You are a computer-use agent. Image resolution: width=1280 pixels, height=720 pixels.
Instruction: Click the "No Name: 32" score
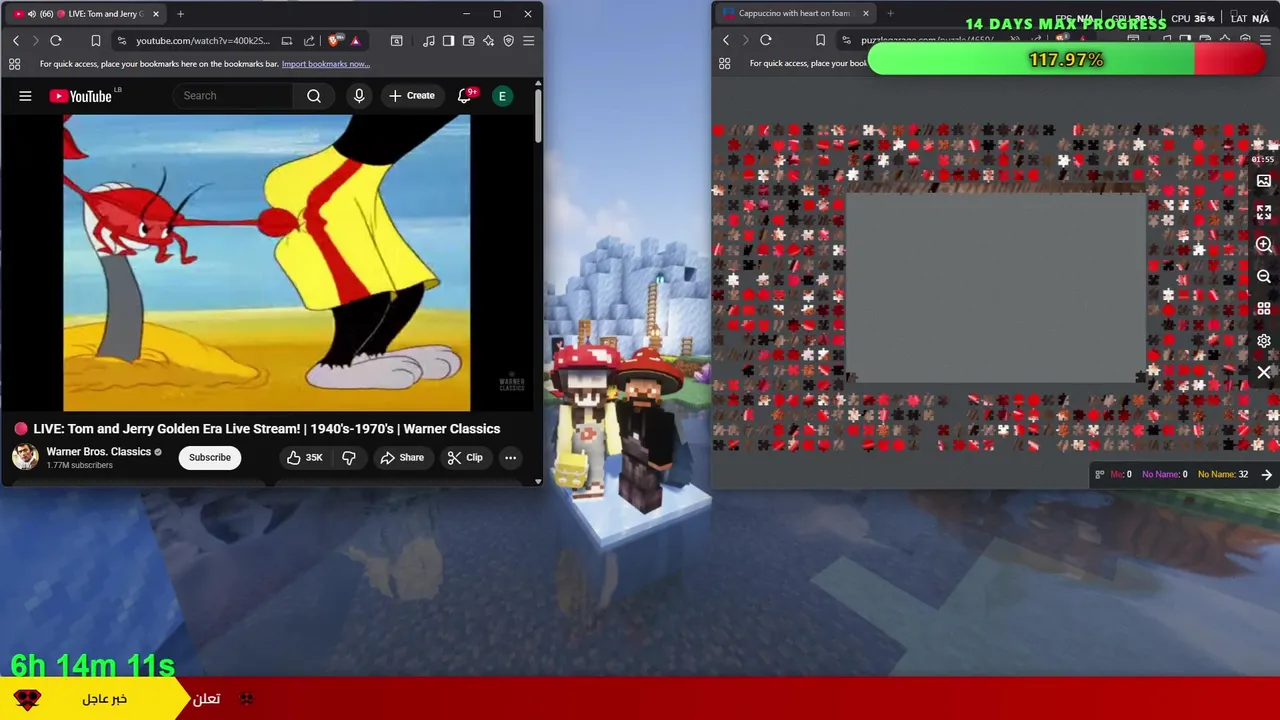(x=1223, y=475)
